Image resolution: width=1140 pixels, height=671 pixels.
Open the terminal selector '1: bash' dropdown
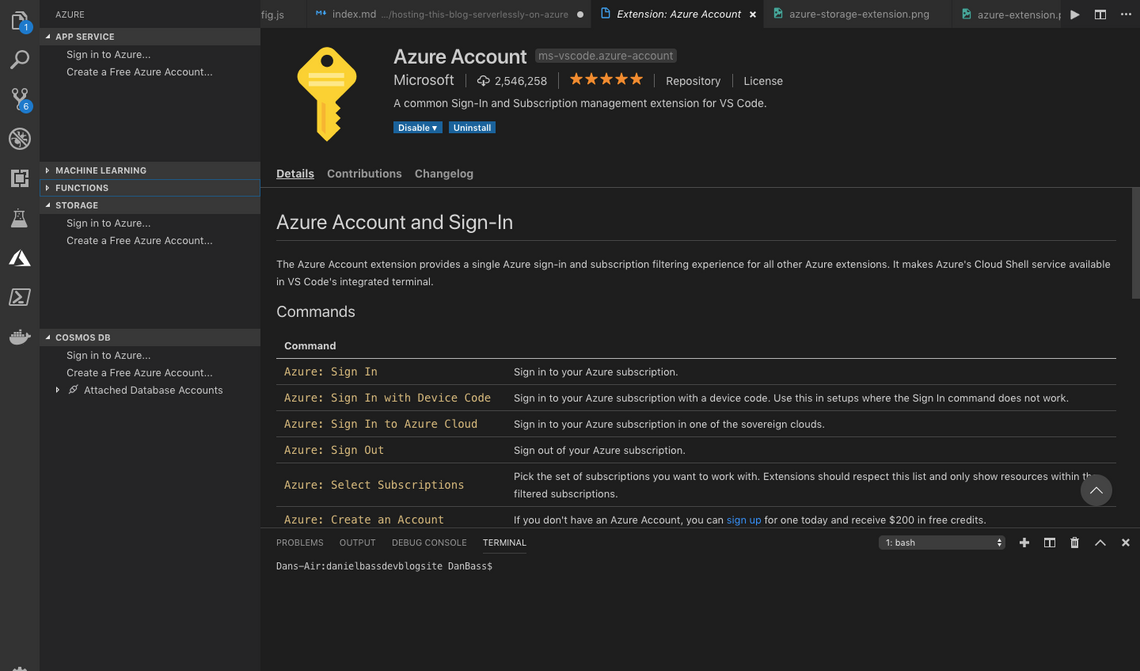tap(942, 543)
